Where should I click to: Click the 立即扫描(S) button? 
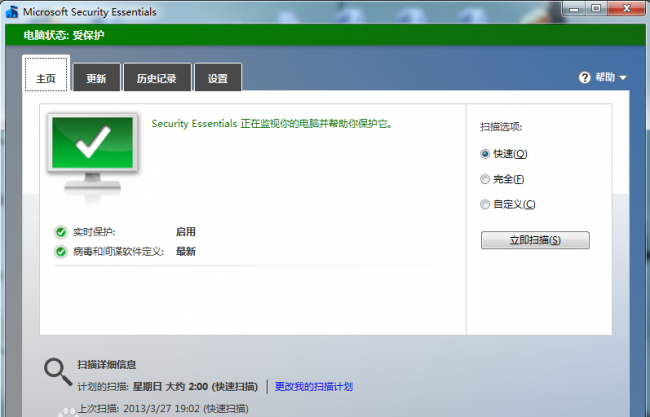pos(535,240)
